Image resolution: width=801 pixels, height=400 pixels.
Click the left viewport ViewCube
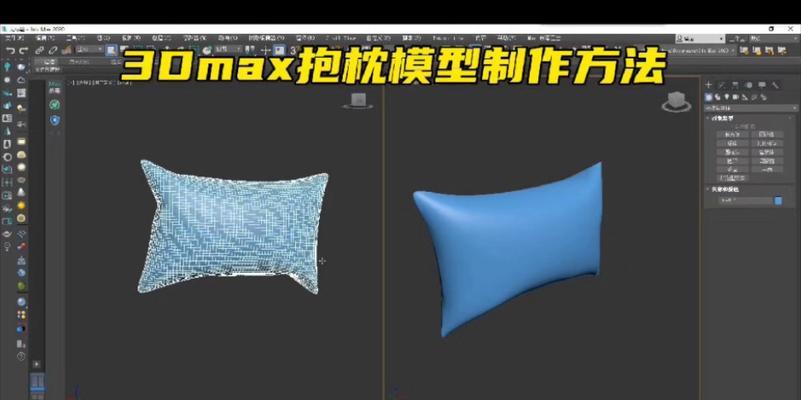357,101
